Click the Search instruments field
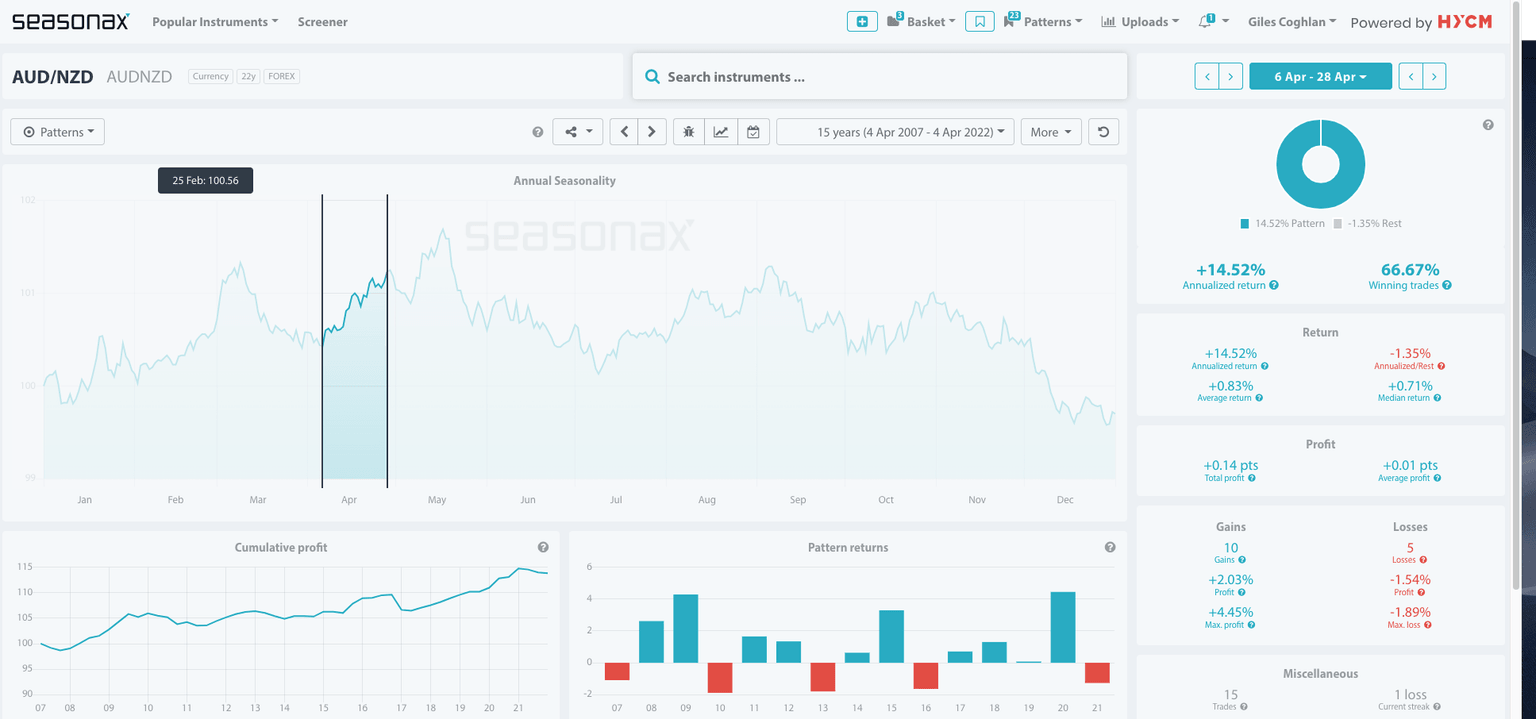Image resolution: width=1536 pixels, height=719 pixels. [x=880, y=77]
